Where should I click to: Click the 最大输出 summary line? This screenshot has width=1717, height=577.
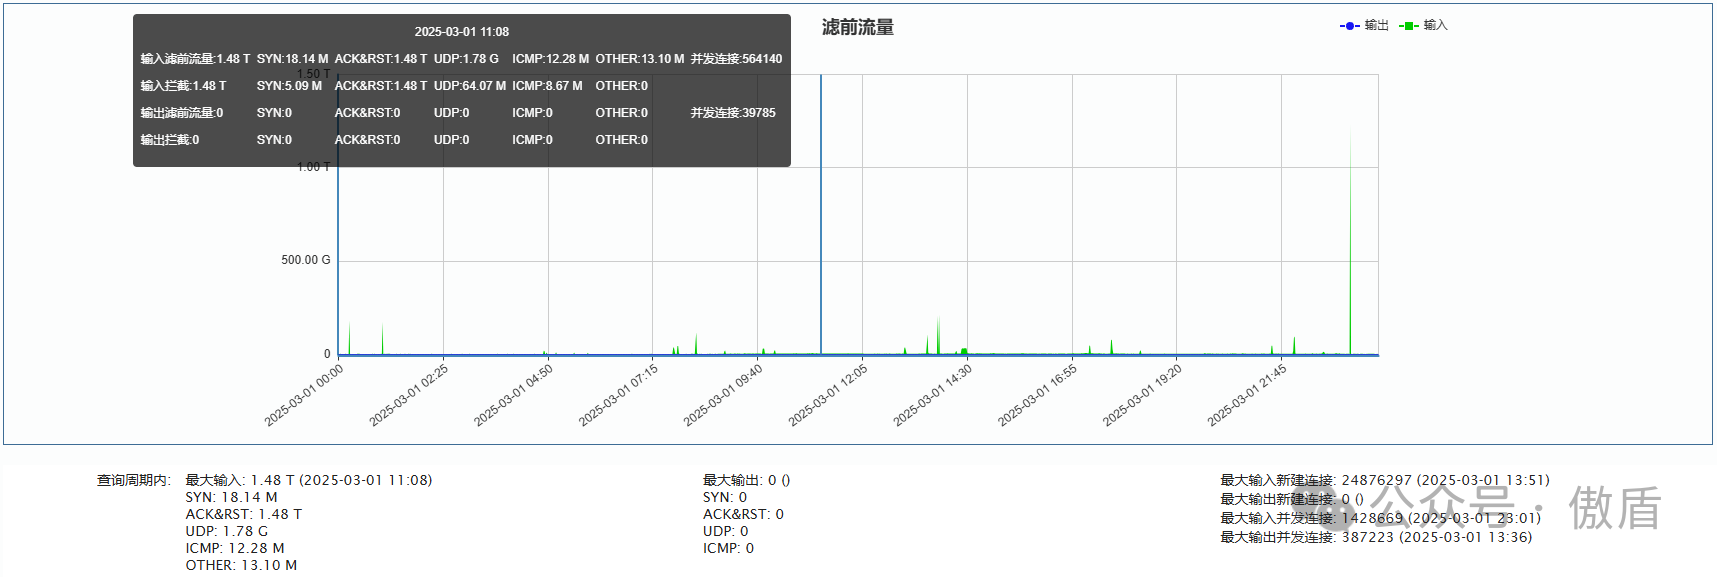(x=746, y=480)
